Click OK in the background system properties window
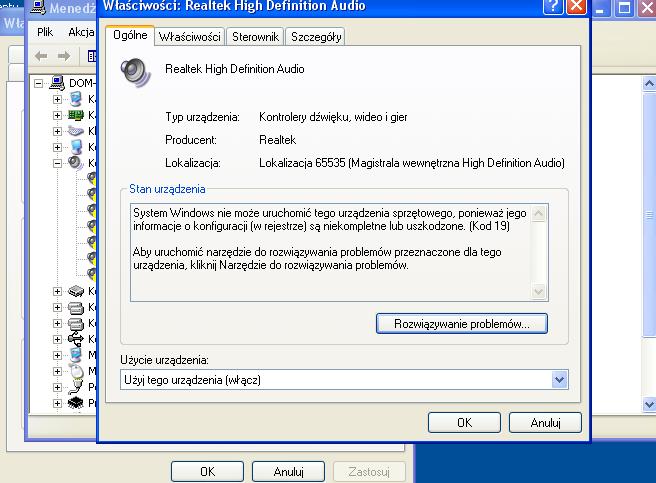656x483 pixels. 208,472
